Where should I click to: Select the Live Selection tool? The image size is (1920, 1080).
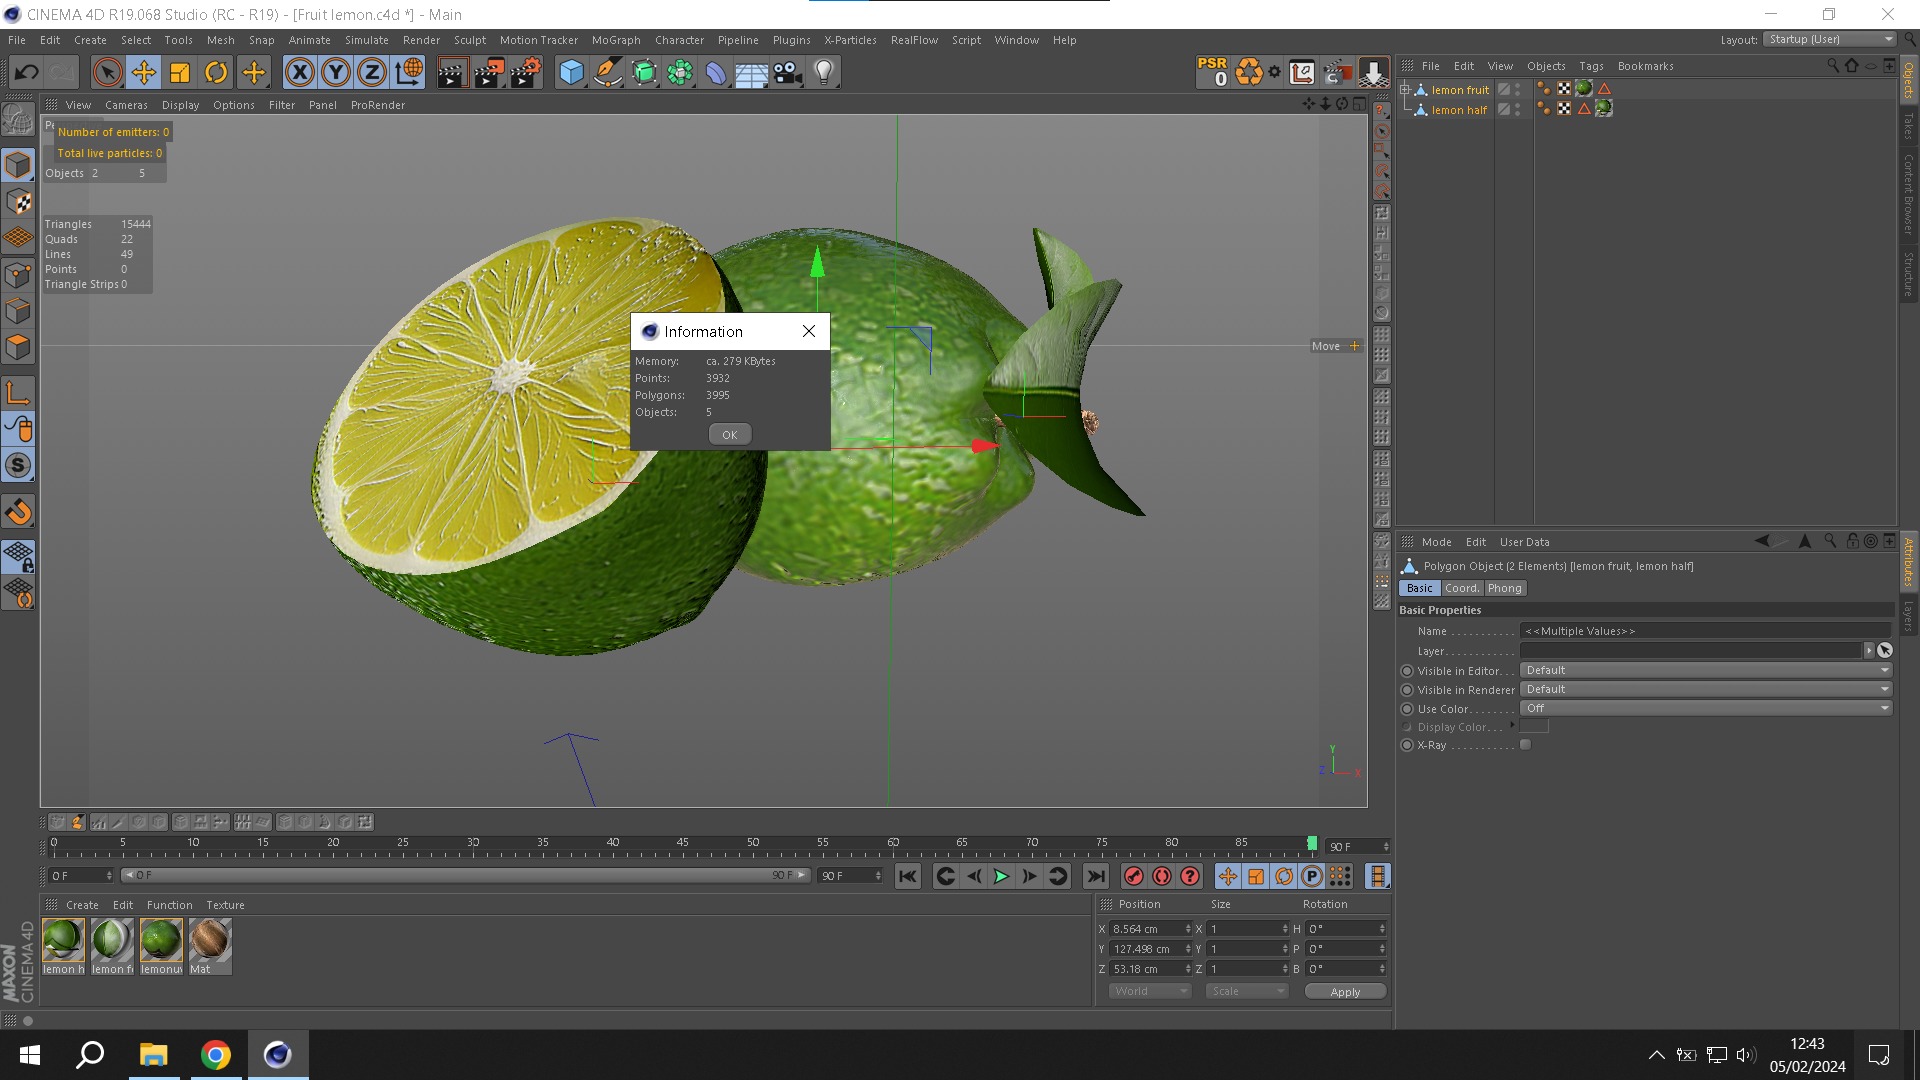coord(108,72)
